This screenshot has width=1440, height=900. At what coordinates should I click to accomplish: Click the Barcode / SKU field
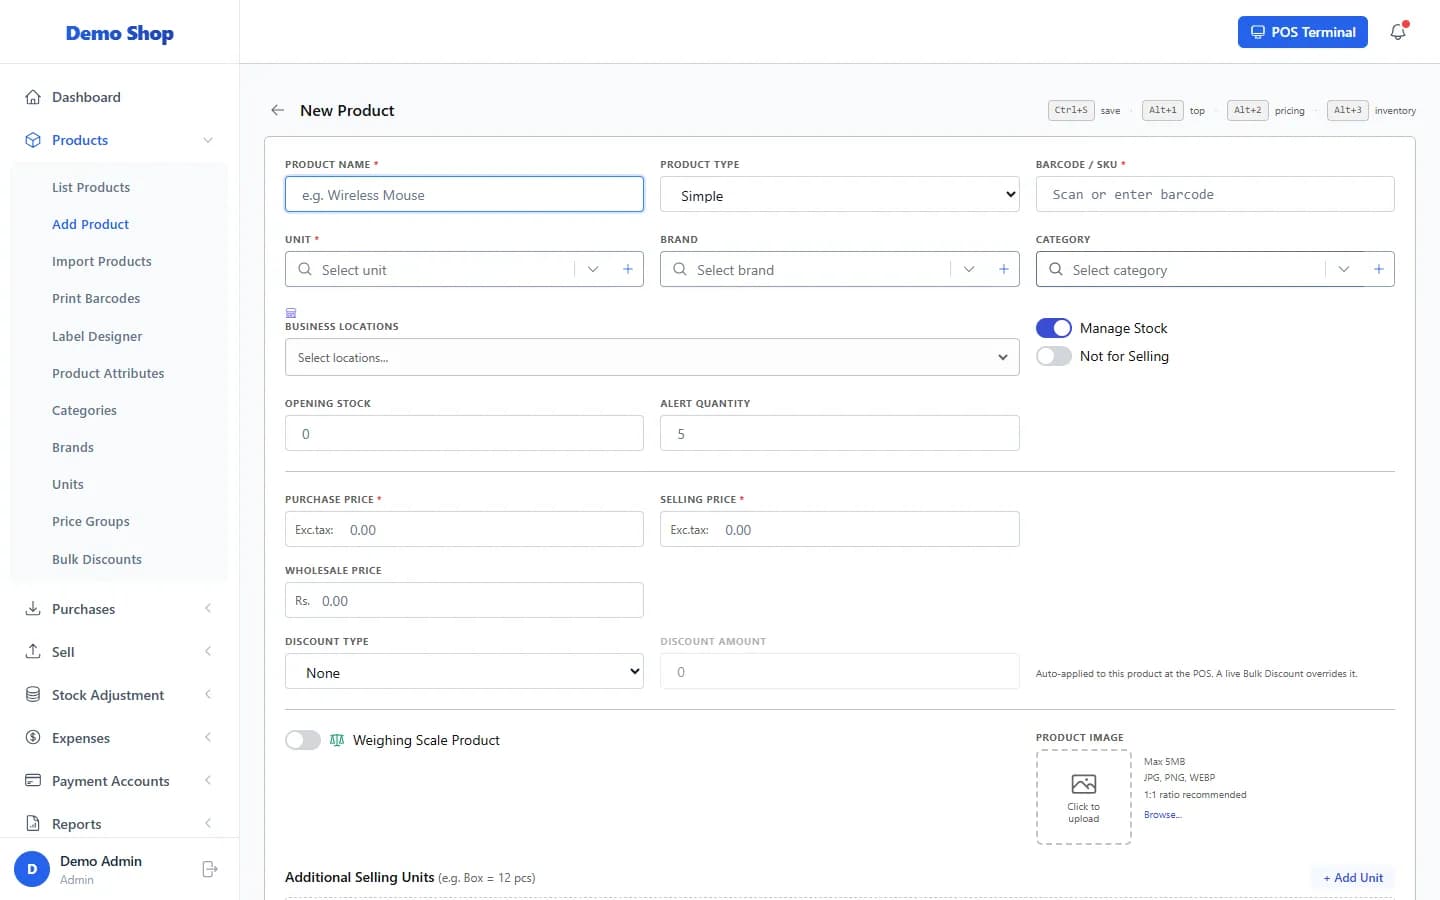[x=1215, y=194]
